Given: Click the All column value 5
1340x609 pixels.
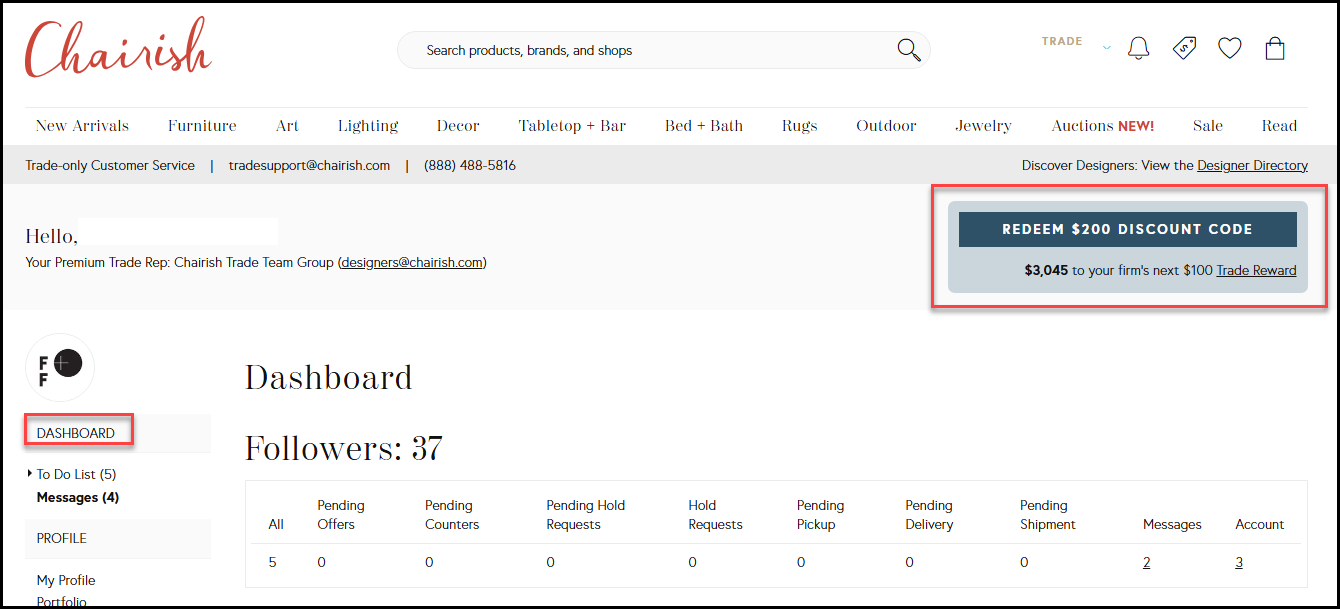Looking at the screenshot, I should [x=272, y=562].
